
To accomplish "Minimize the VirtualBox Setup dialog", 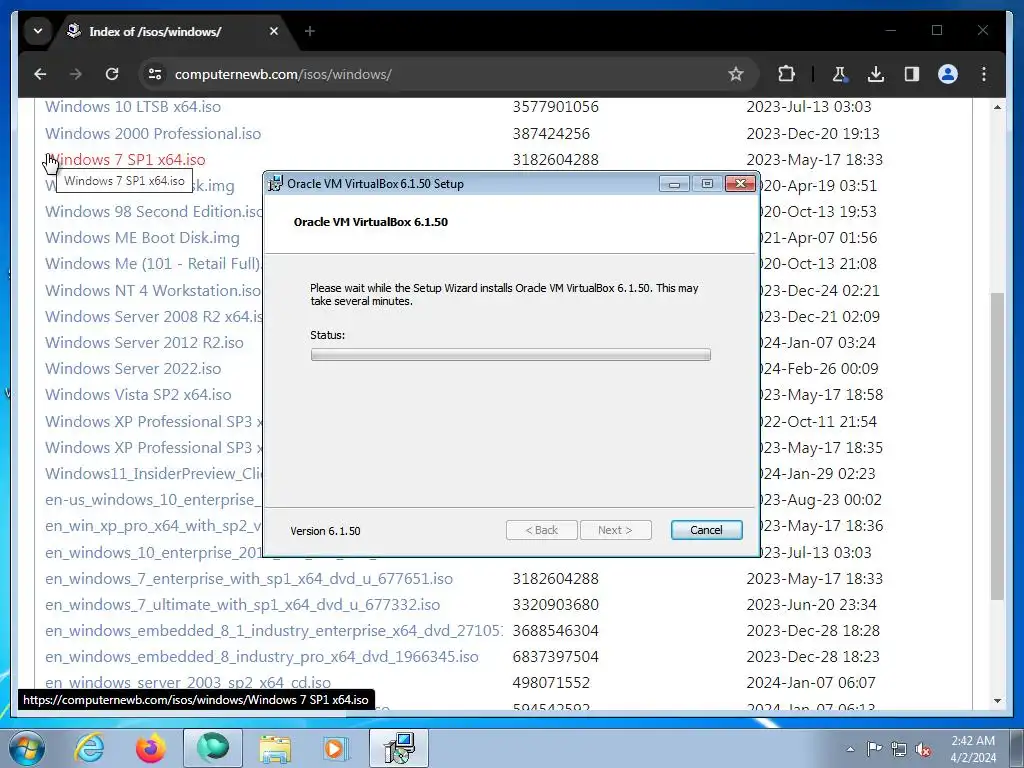I will point(674,184).
